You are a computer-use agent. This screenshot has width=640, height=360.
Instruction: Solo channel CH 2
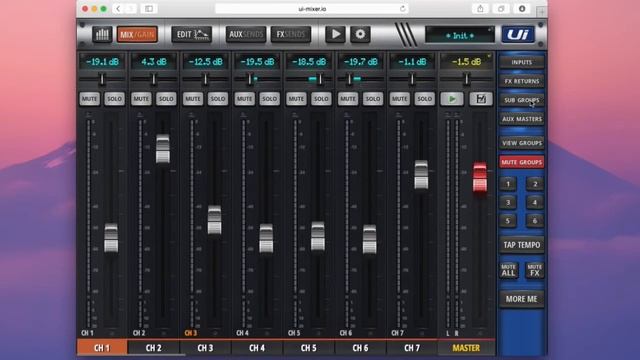(x=166, y=99)
